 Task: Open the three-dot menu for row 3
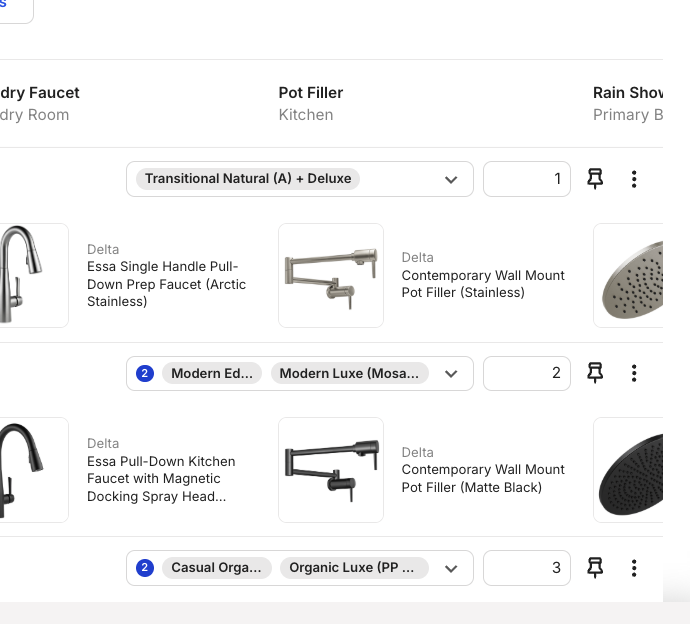click(634, 568)
